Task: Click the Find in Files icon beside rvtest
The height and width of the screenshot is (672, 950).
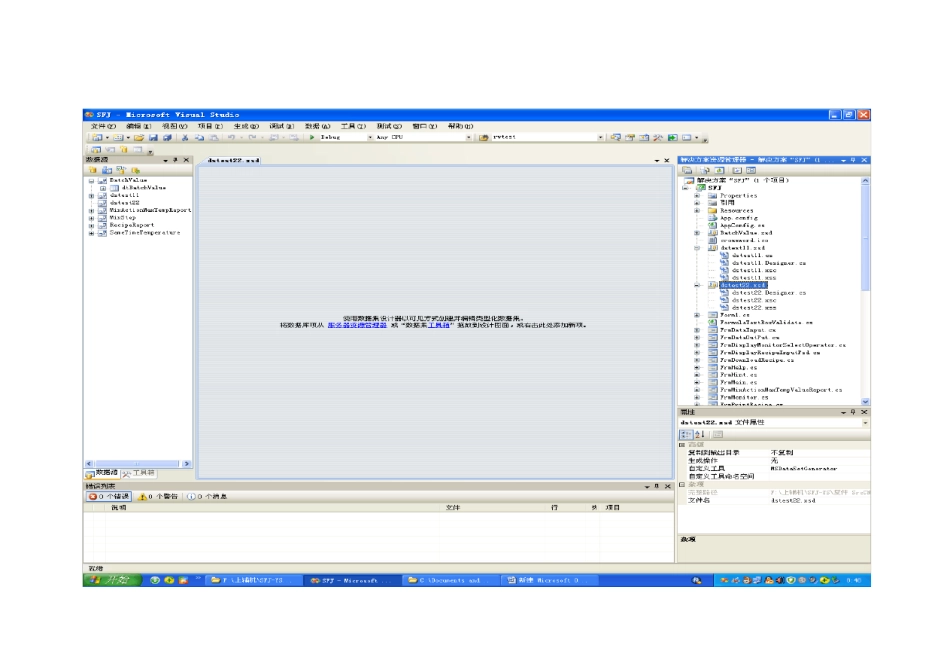Action: click(x=484, y=138)
